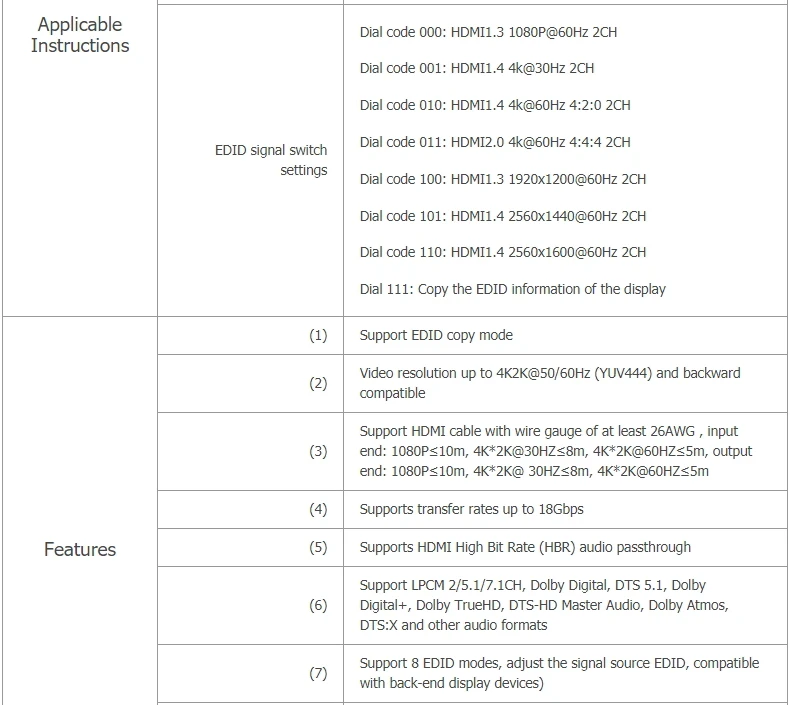Click the Dial code 000 HDMI1.3 1080P line
Image resolution: width=790 pixels, height=705 pixels.
click(488, 32)
